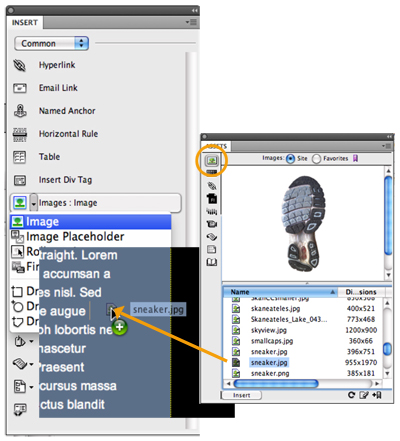Open the Images category in Assets panel
Image resolution: width=400 pixels, height=441 pixels.
click(x=212, y=161)
